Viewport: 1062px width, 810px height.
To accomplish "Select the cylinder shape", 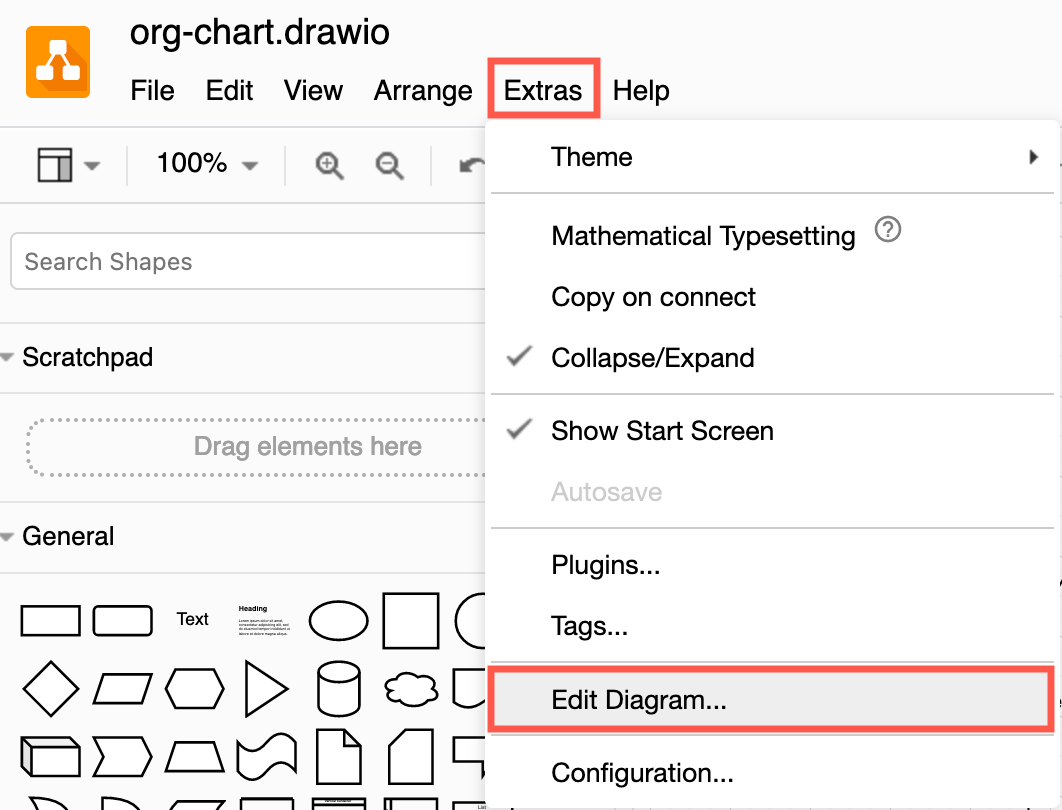I will (338, 689).
